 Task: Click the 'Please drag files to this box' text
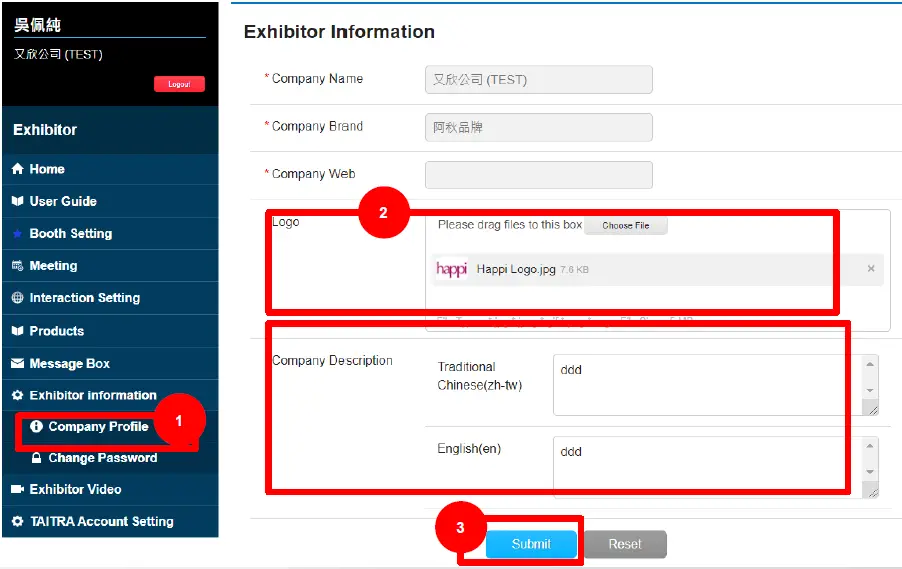tap(510, 224)
